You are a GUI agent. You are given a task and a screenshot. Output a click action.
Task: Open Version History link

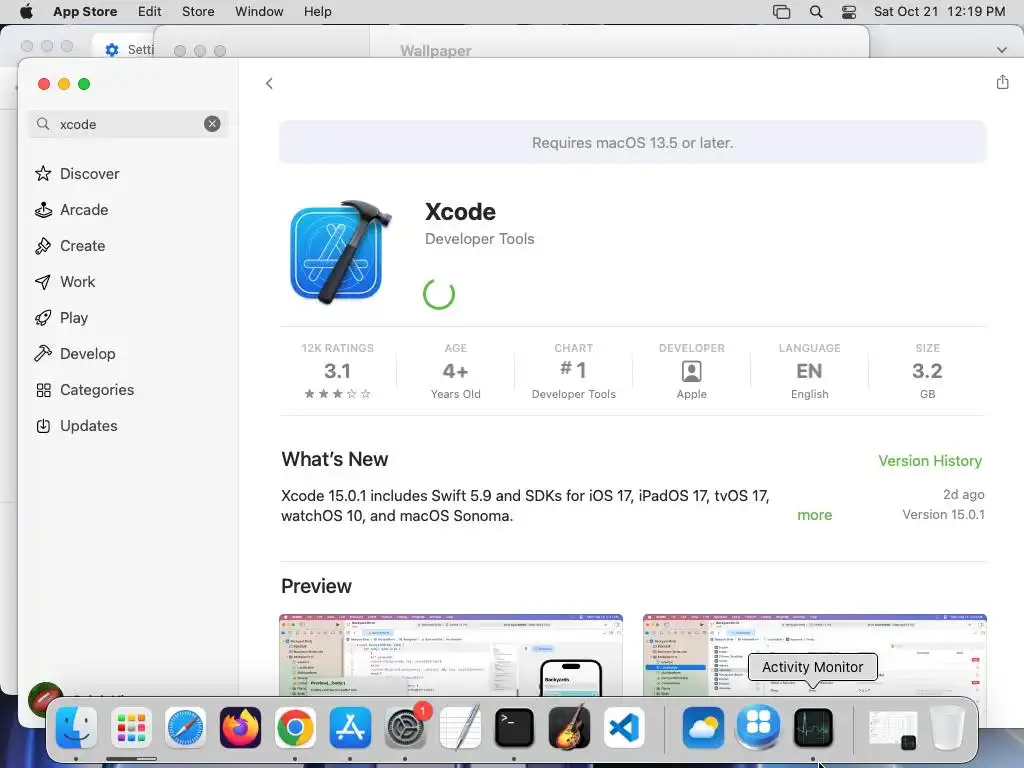(x=930, y=461)
